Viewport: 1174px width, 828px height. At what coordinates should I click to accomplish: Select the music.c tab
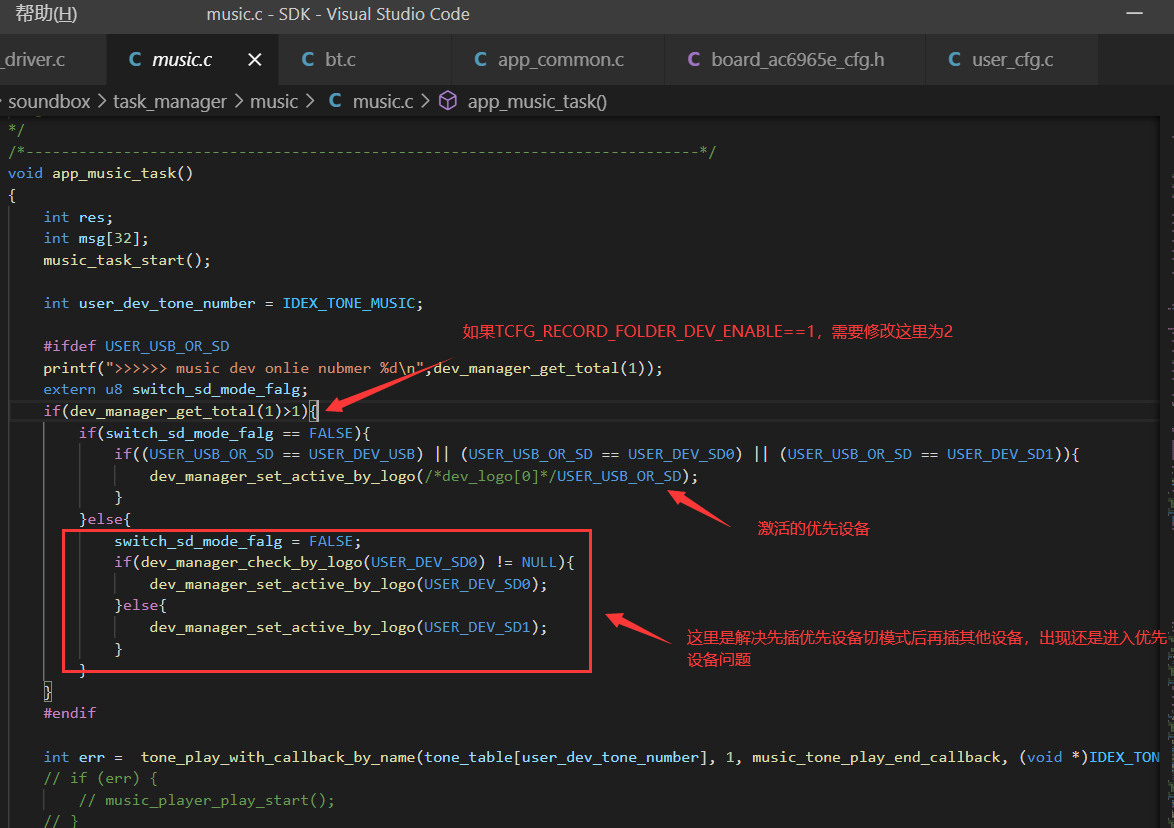(182, 60)
